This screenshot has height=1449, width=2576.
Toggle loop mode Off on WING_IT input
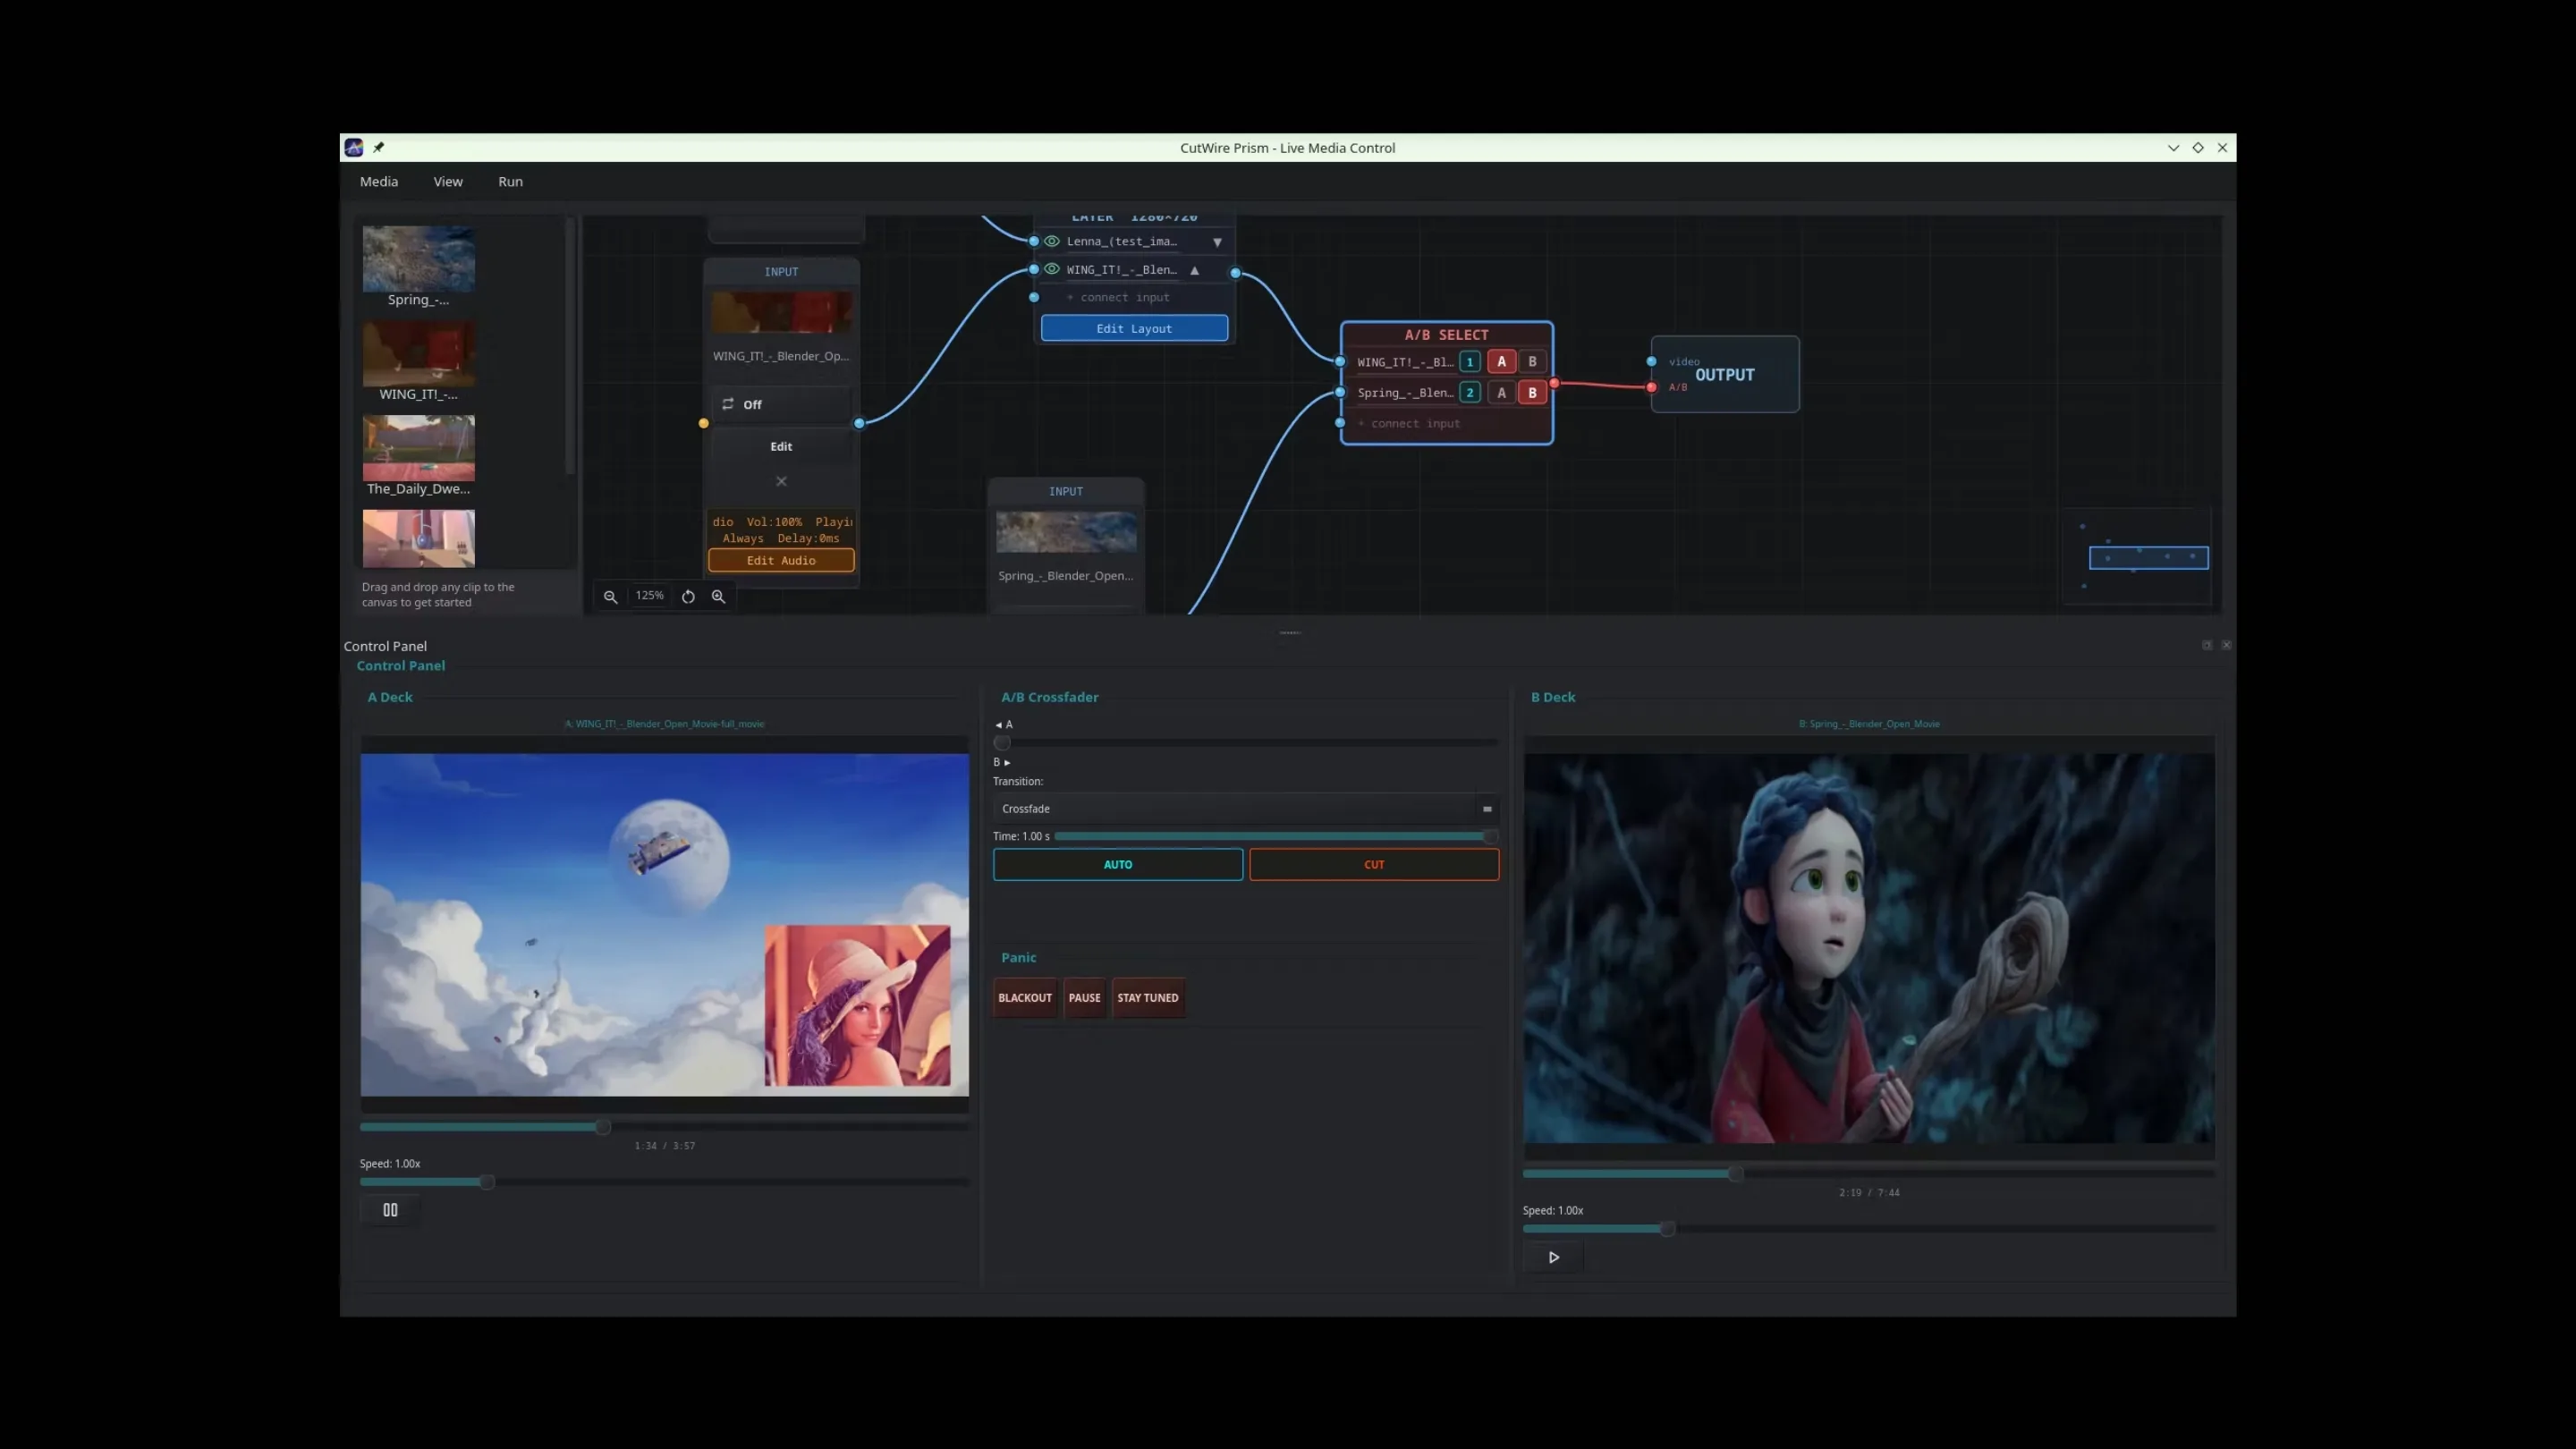click(781, 404)
